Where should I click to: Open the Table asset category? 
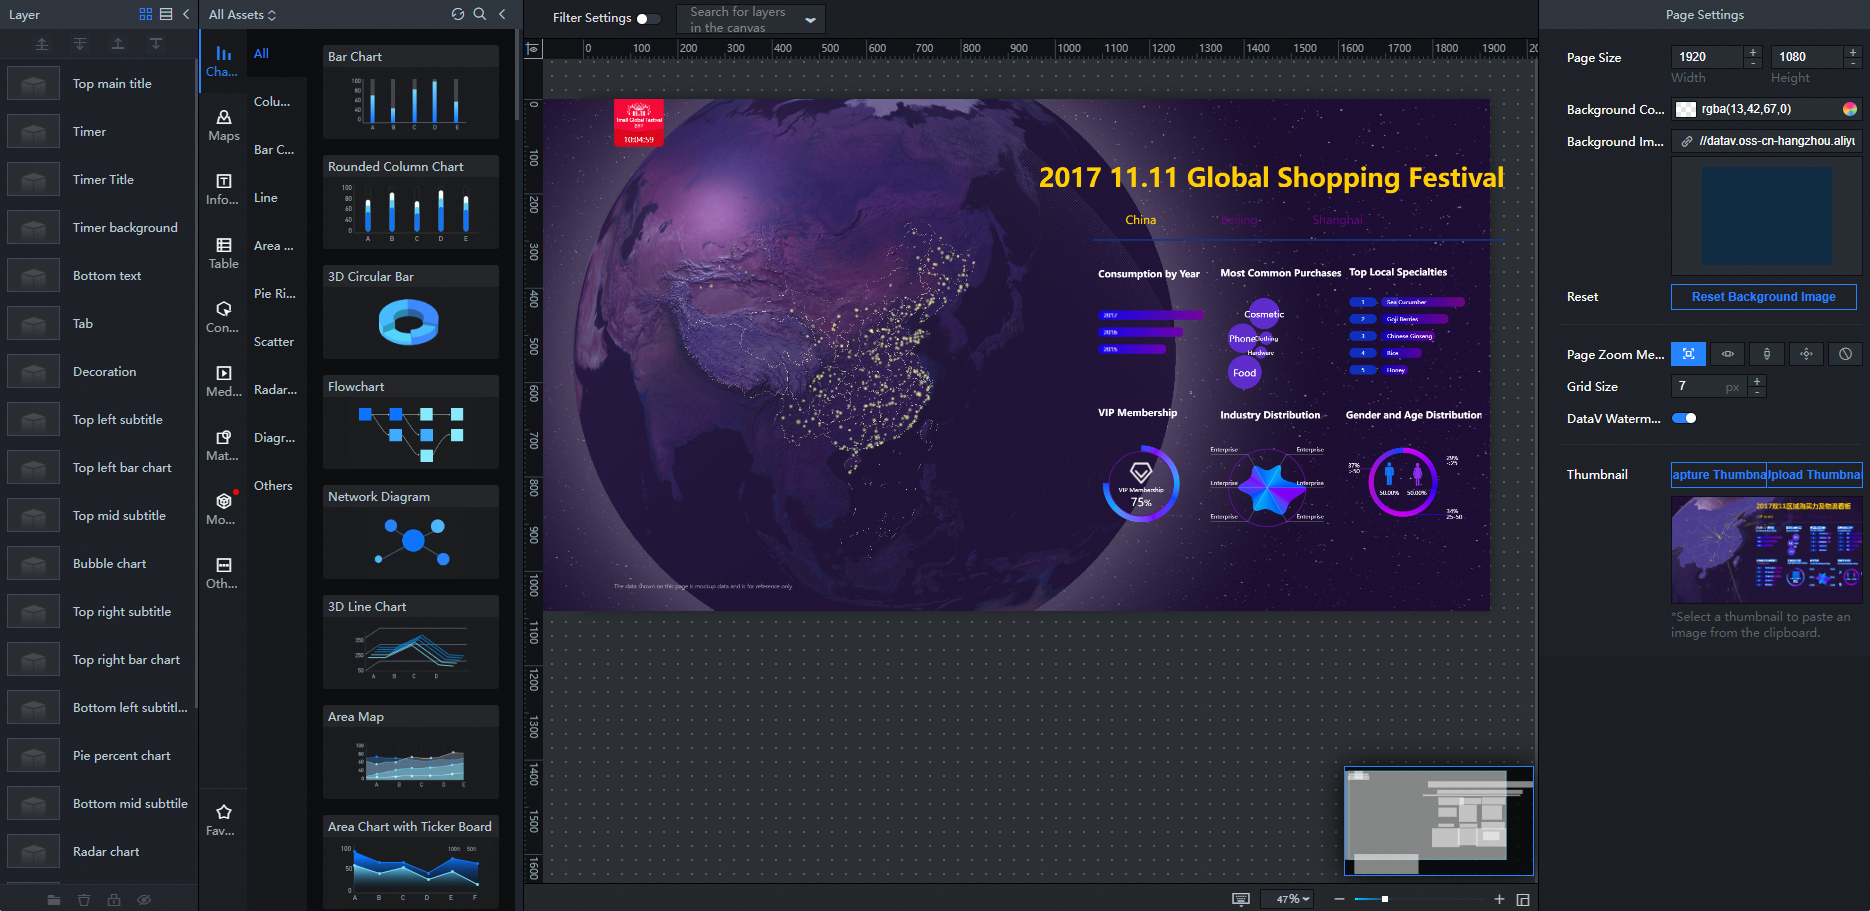tap(223, 253)
